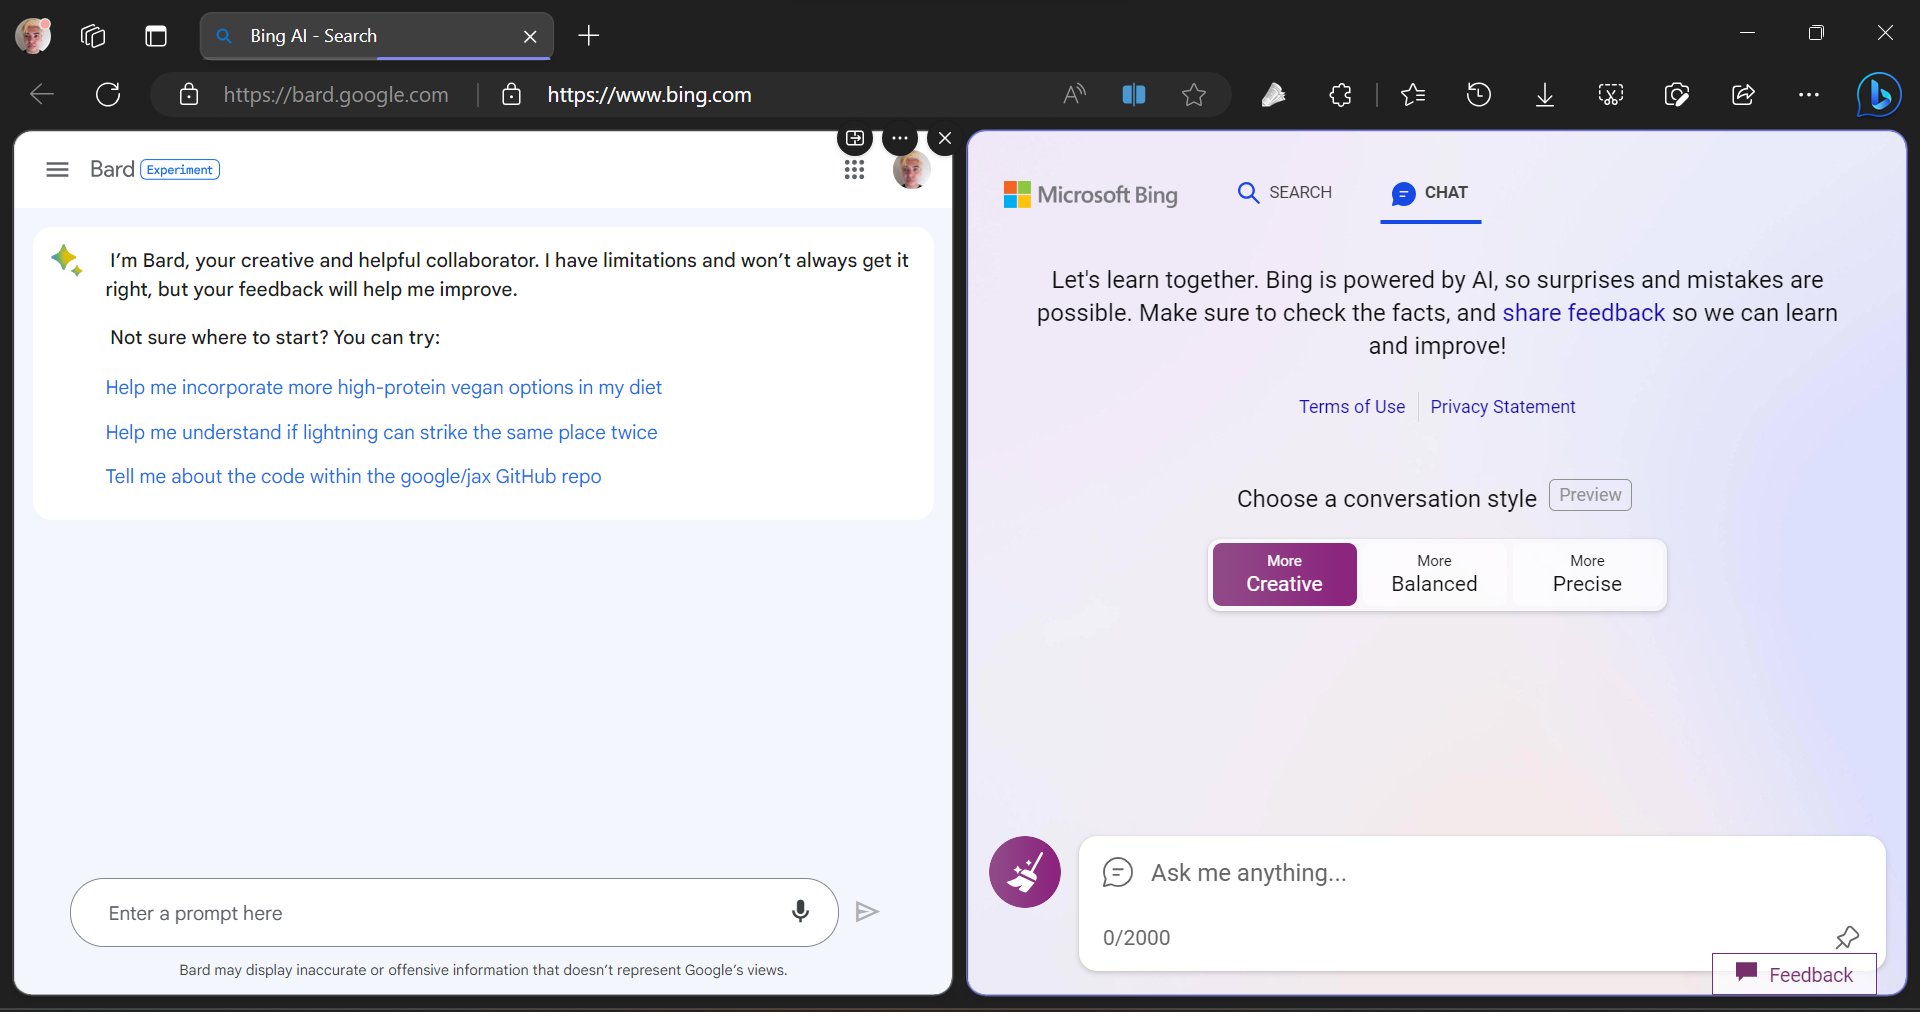Open Settings and more ellipsis menu
Viewport: 1920px width, 1012px height.
pyautogui.click(x=1809, y=95)
